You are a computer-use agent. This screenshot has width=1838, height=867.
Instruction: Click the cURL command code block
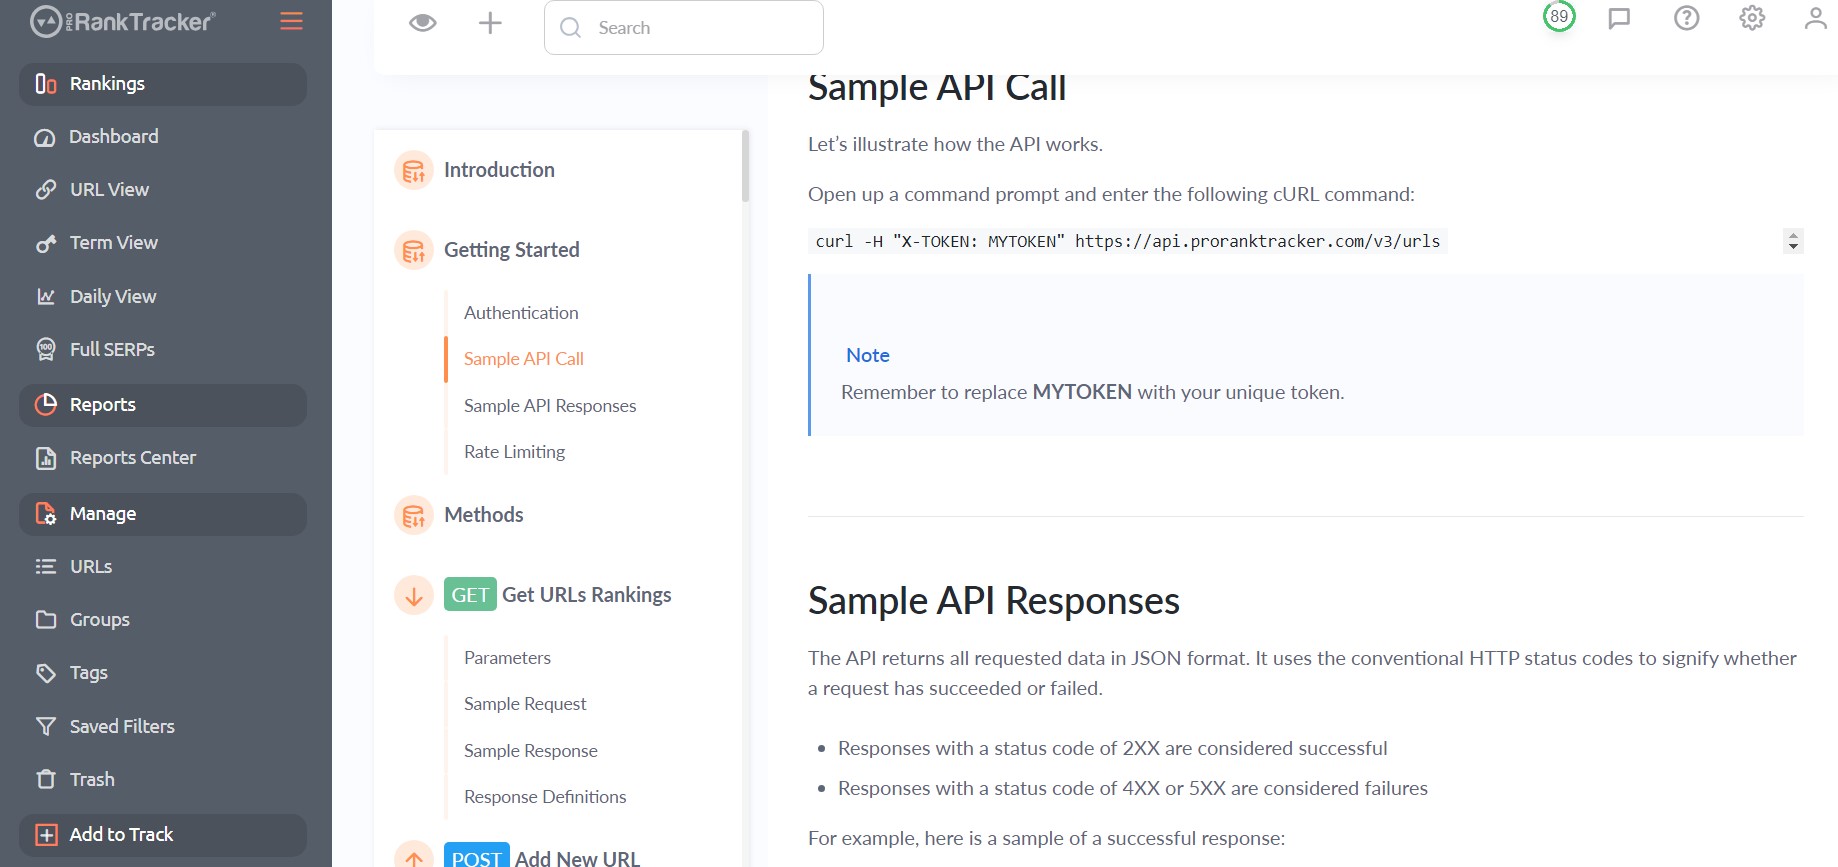coord(1128,241)
